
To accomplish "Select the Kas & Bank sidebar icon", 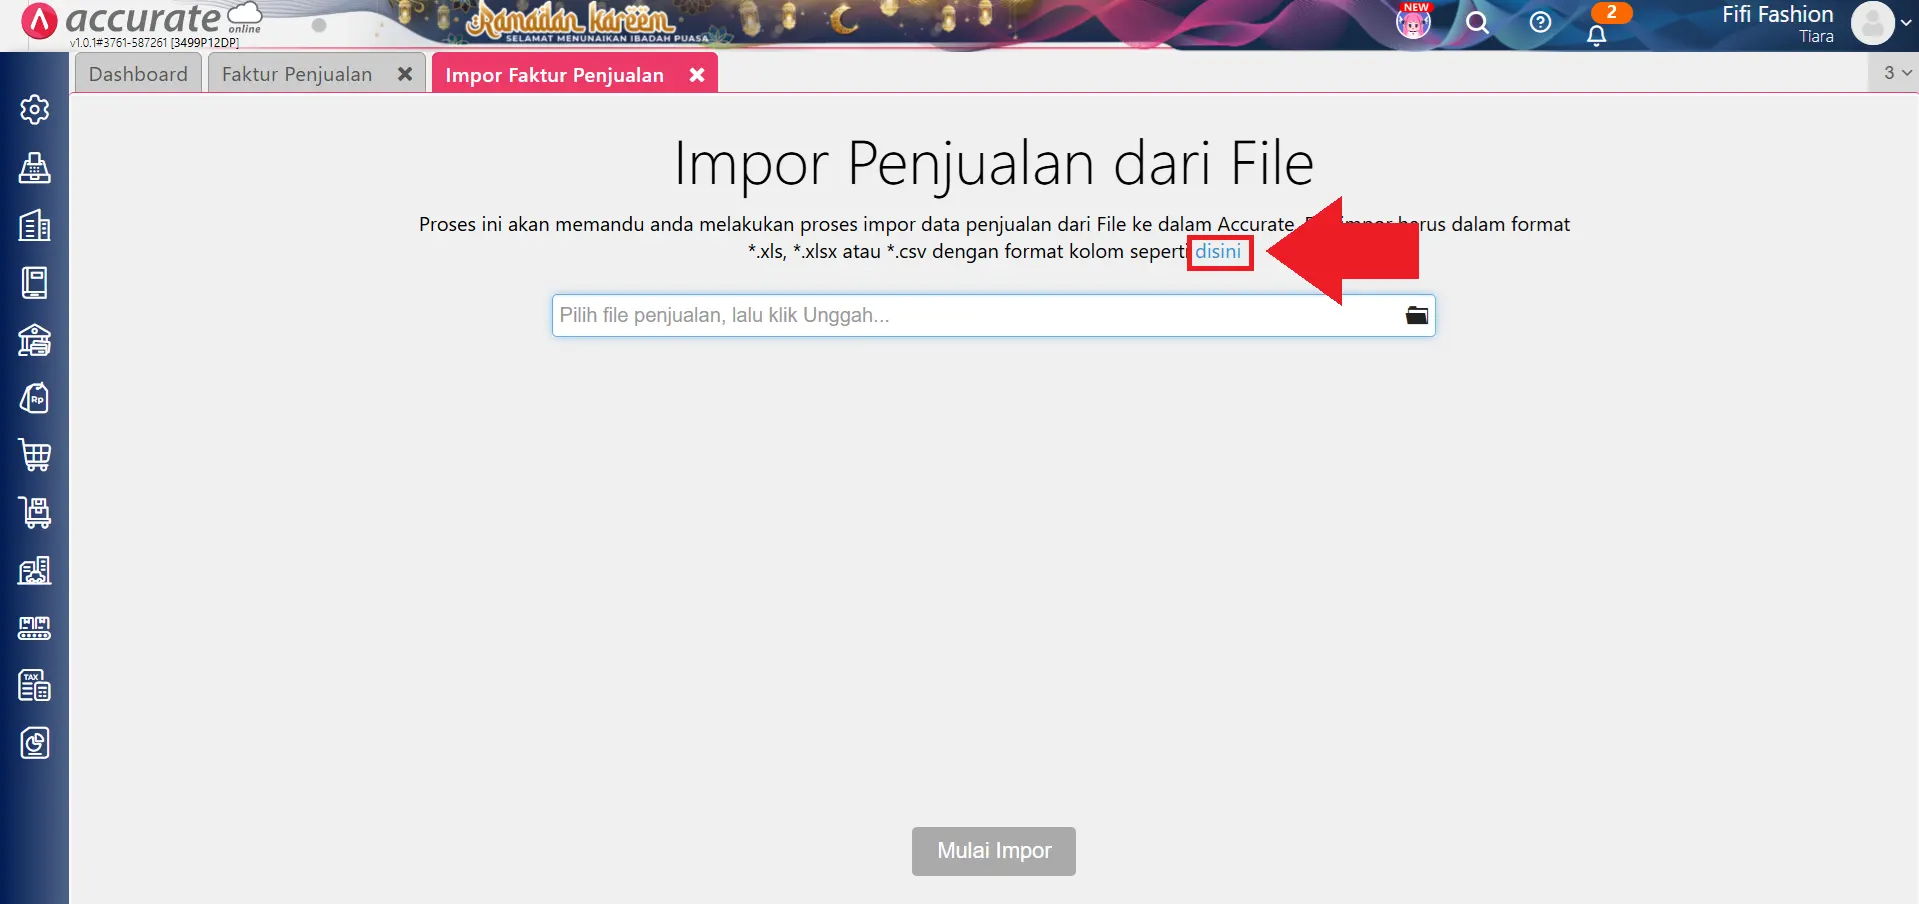I will point(35,340).
